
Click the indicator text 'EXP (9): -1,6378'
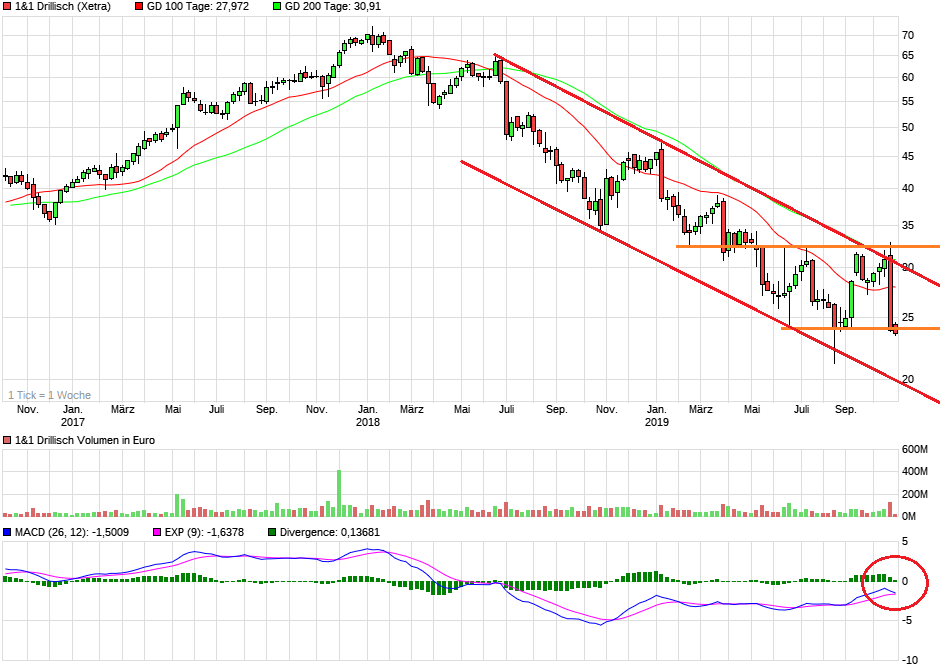(204, 532)
